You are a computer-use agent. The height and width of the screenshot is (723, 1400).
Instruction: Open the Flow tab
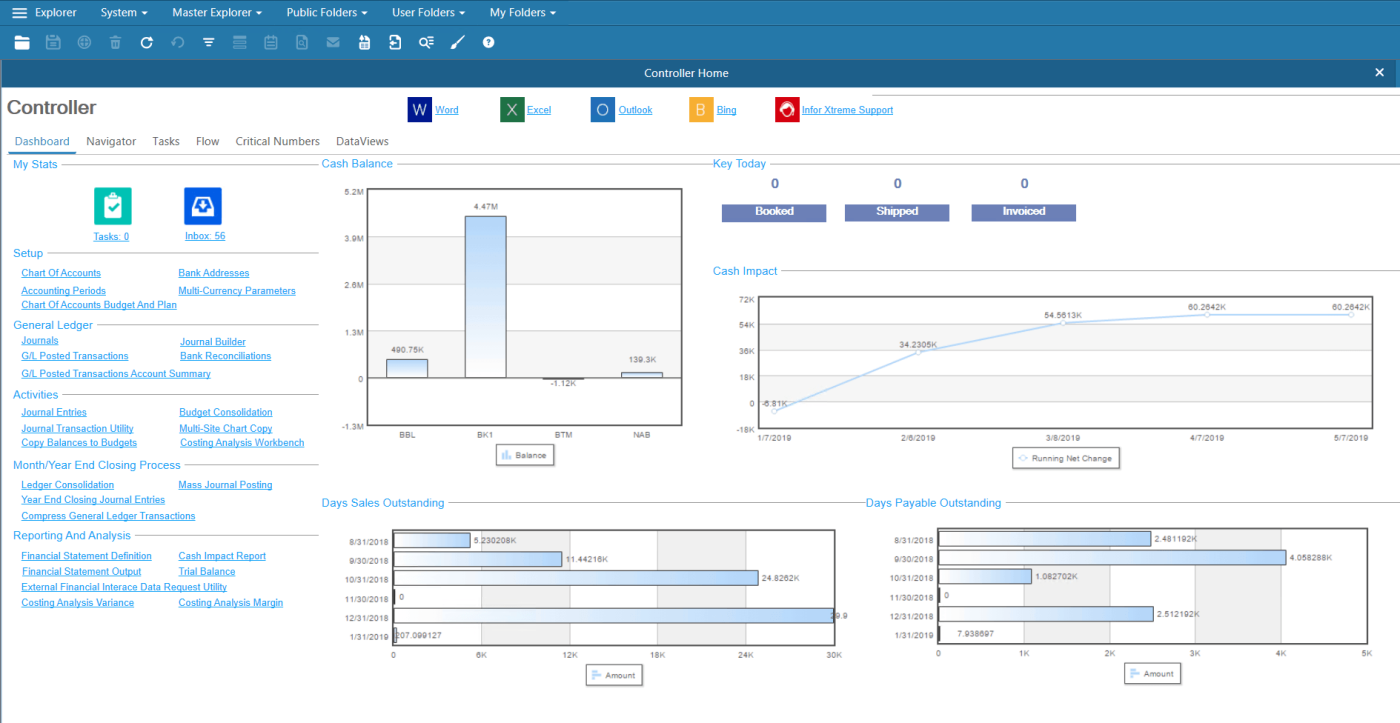[x=208, y=141]
